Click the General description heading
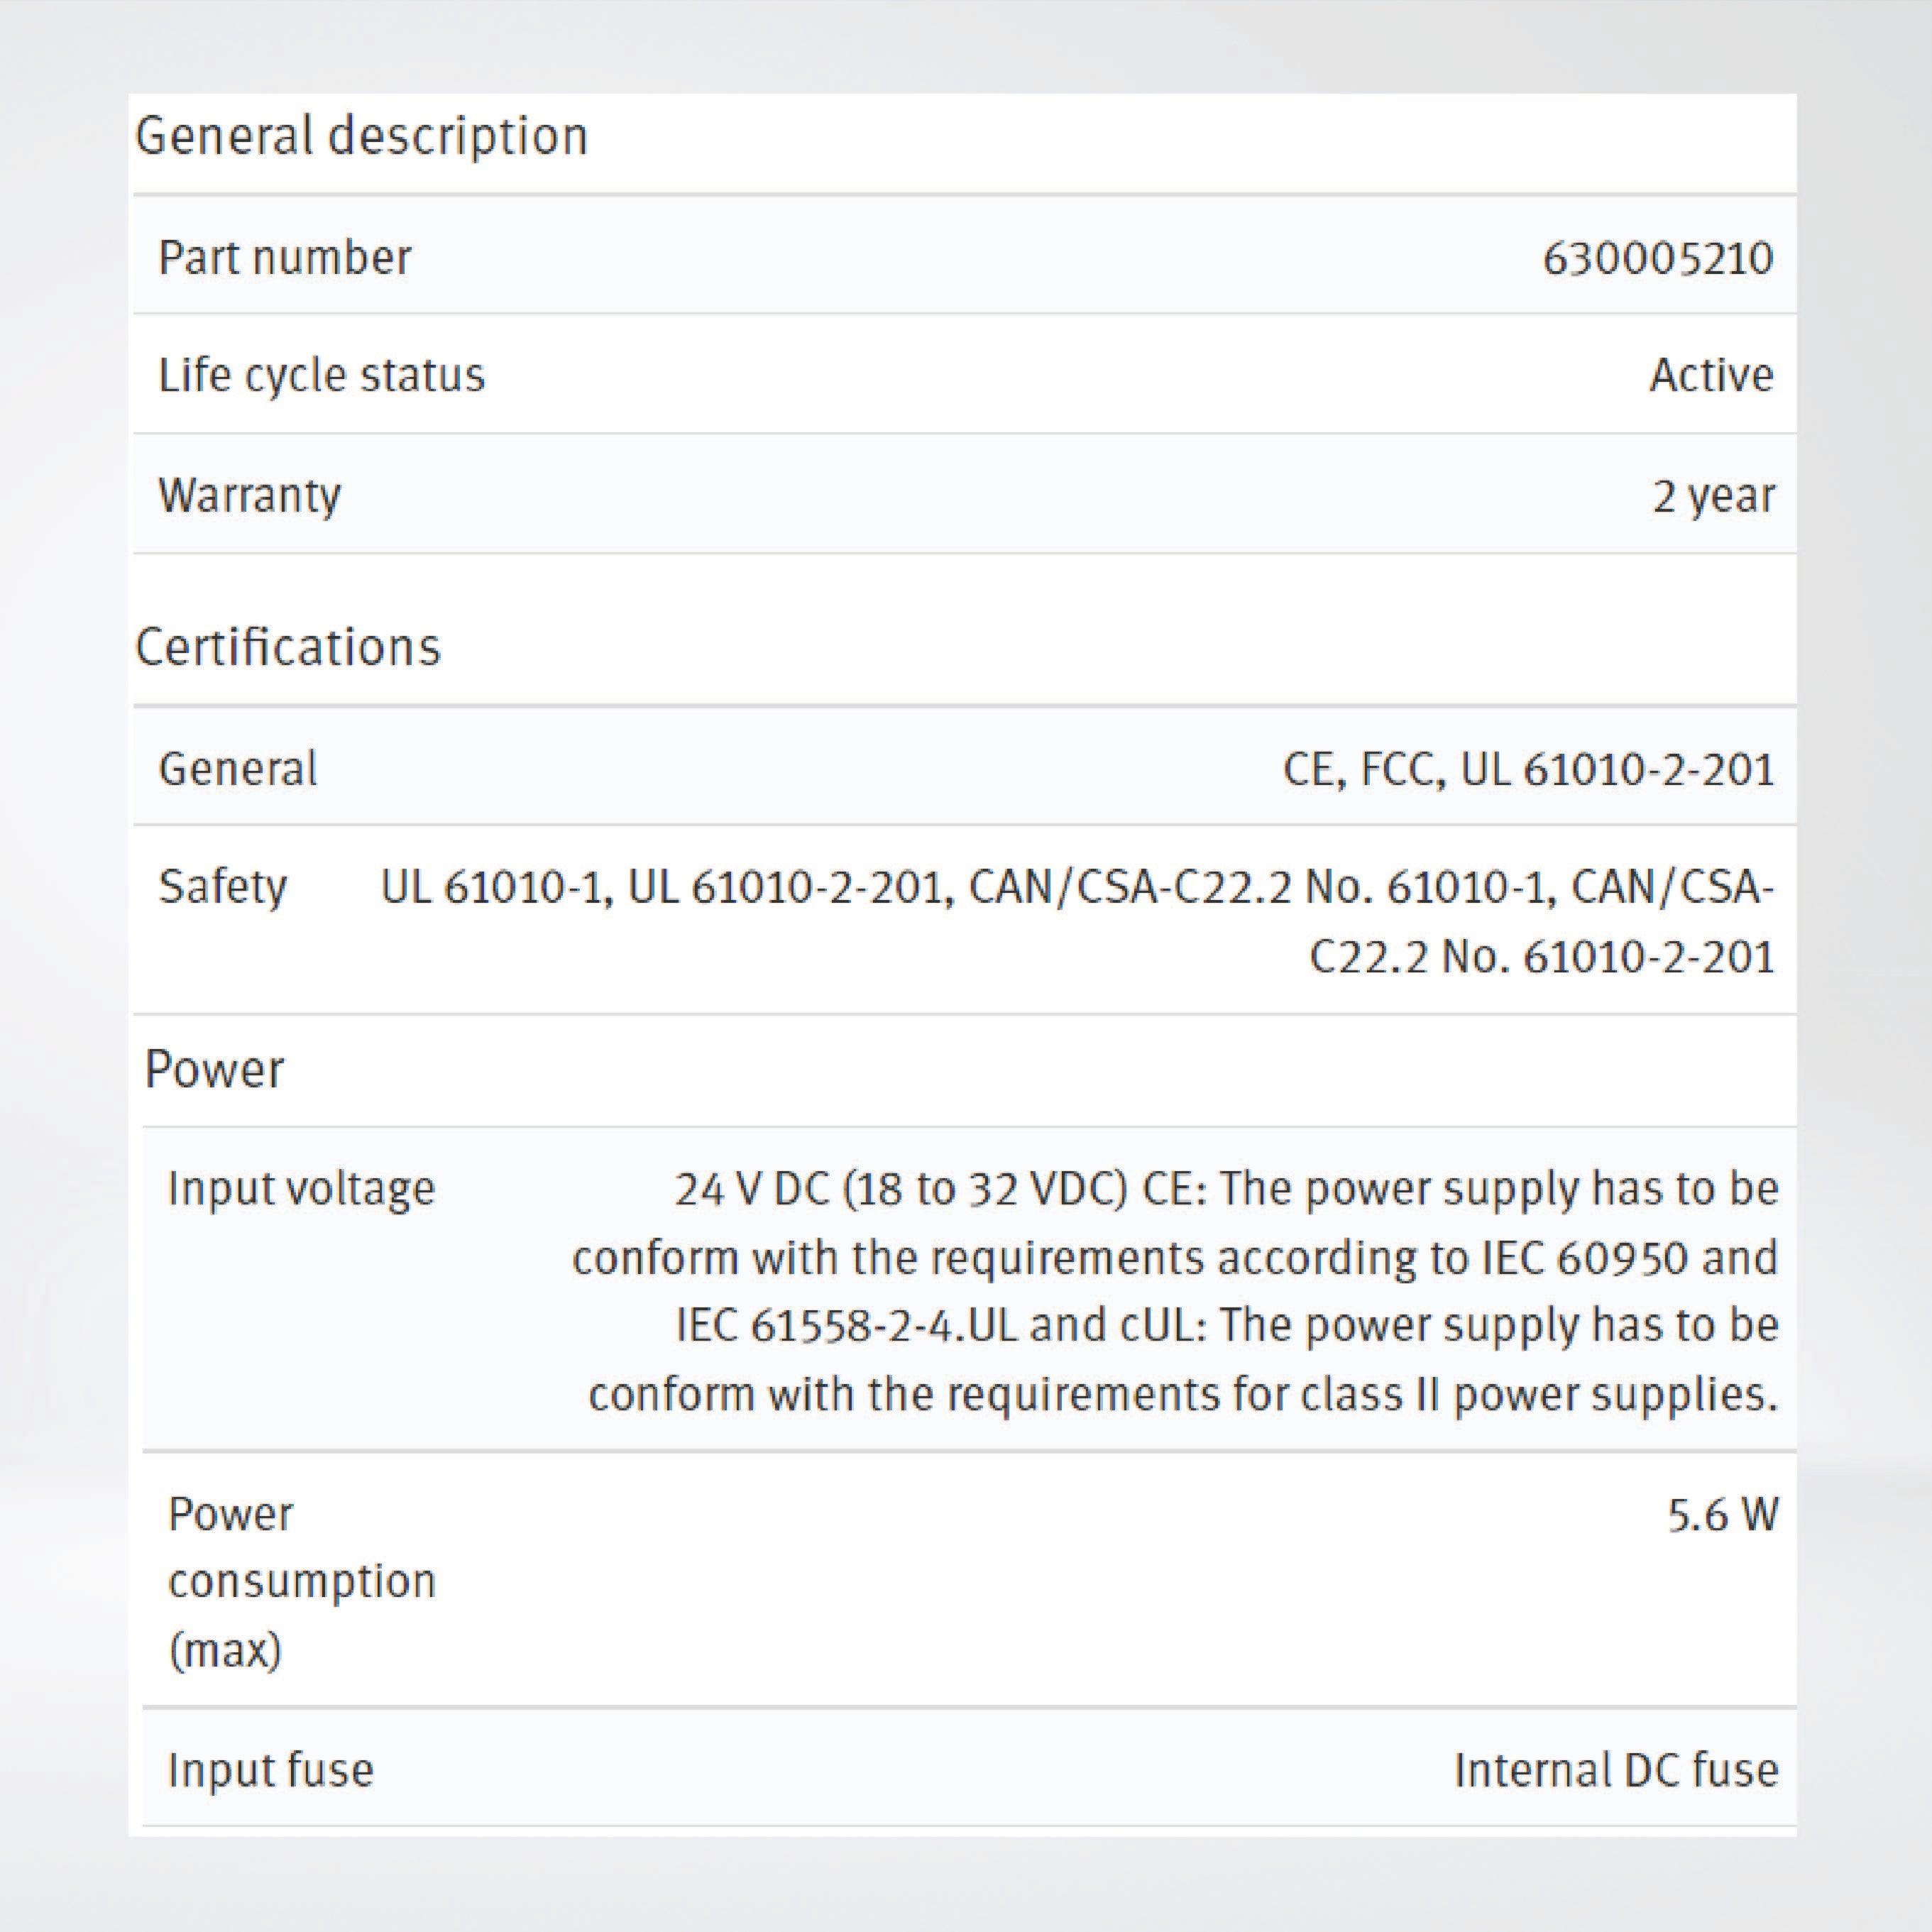 (x=361, y=137)
